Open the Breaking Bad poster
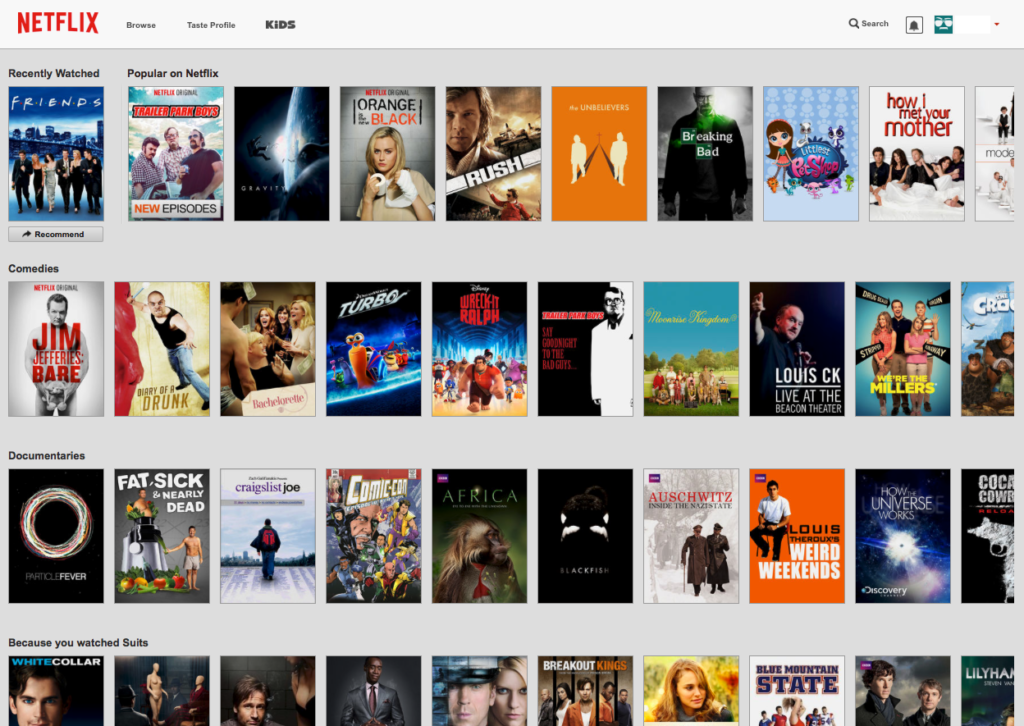The height and width of the screenshot is (726, 1024). [705, 154]
